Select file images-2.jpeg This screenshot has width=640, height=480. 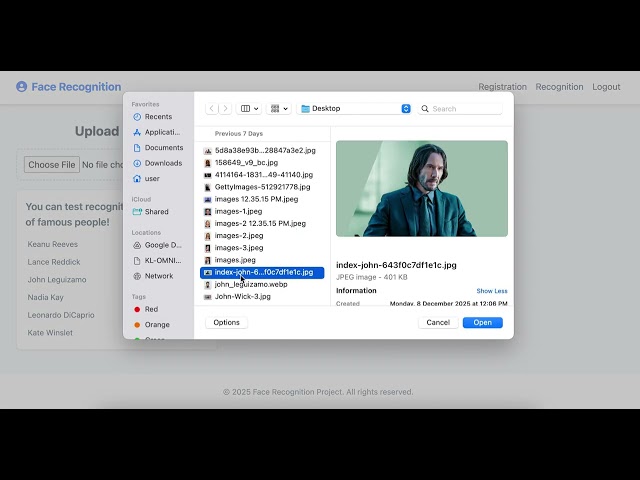point(262,236)
